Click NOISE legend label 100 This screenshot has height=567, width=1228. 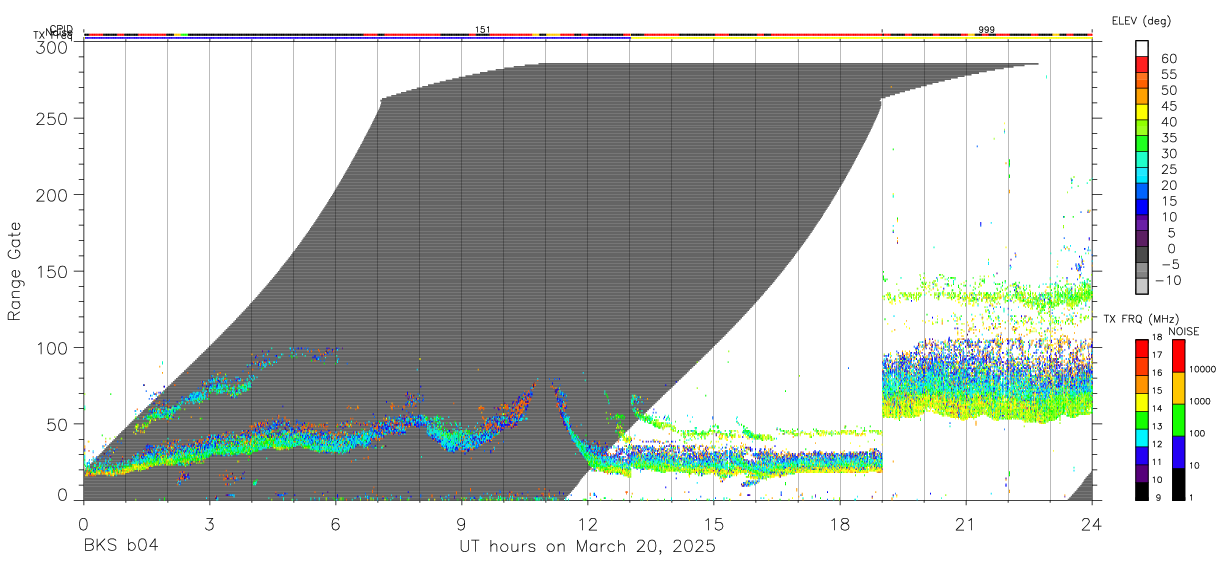(x=1199, y=433)
